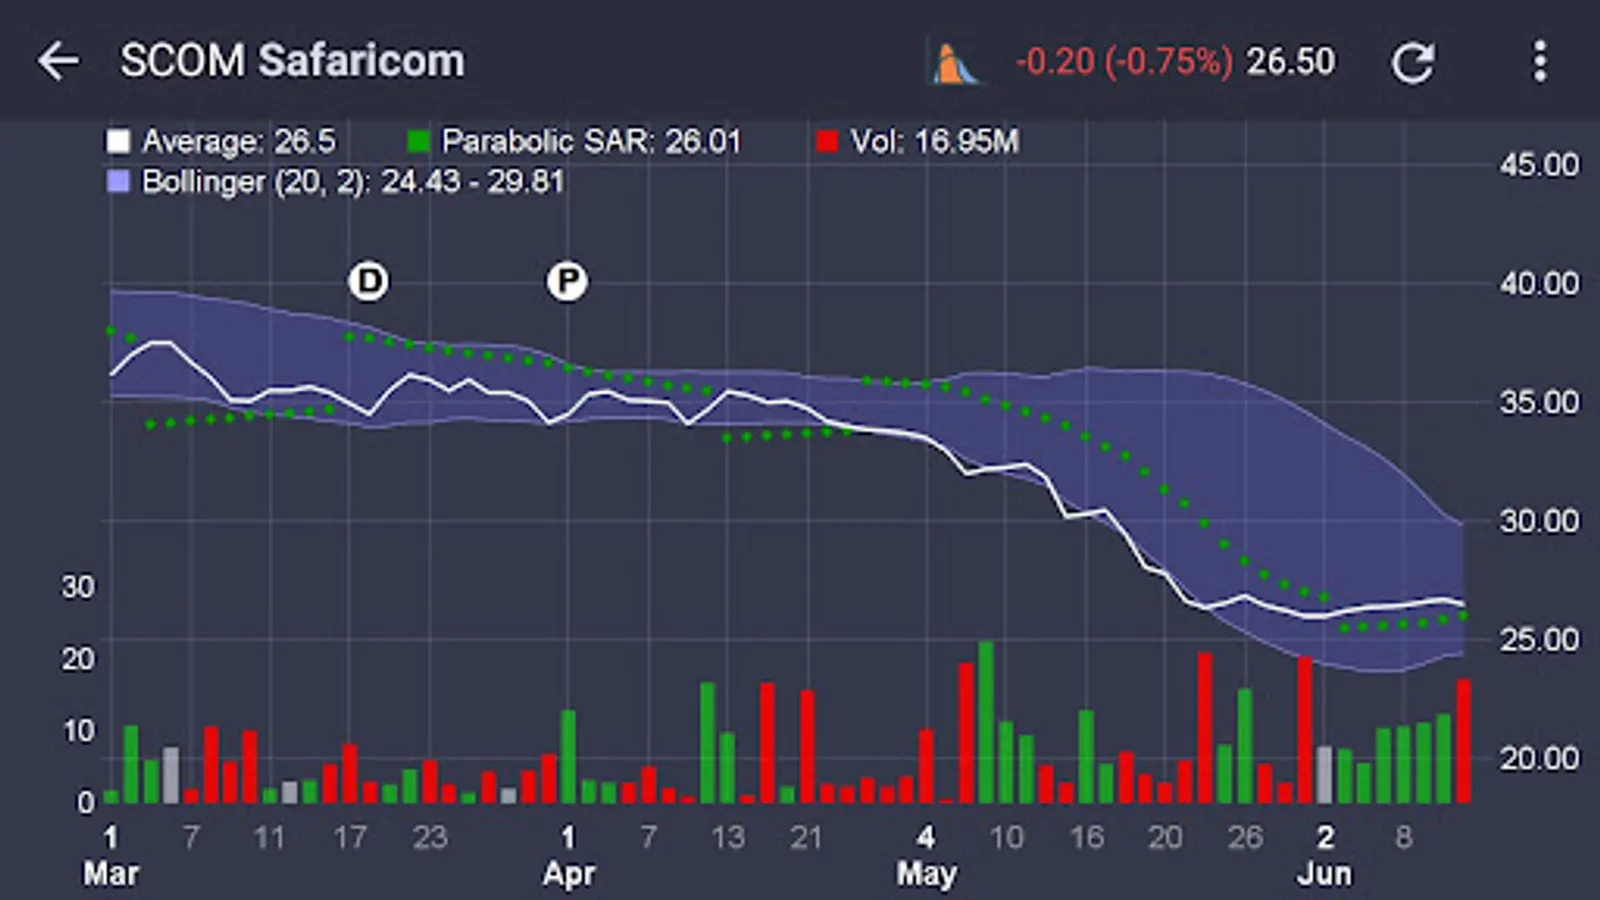Select the red Vol legend swatch
1600x900 pixels.
pos(827,142)
